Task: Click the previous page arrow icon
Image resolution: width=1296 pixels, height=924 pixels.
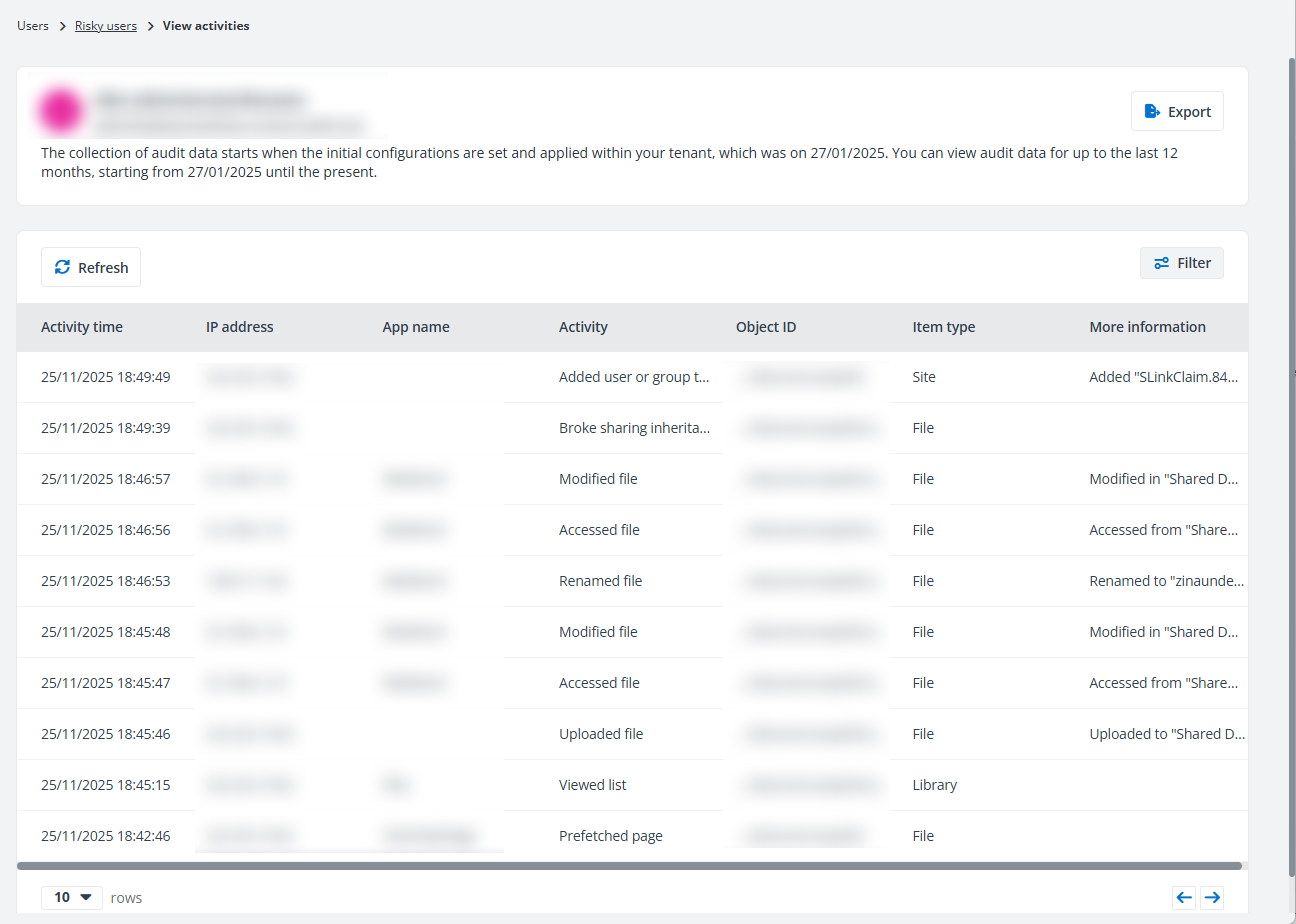Action: coord(1184,897)
